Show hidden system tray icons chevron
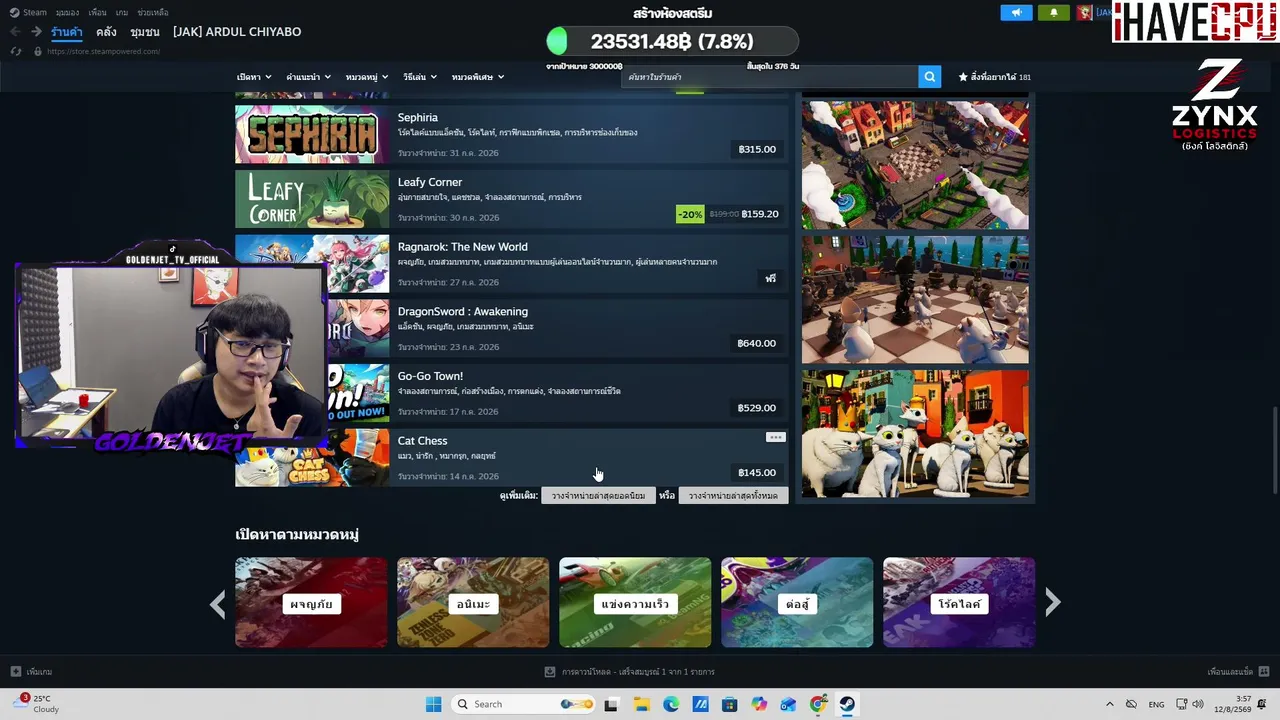 1109,704
